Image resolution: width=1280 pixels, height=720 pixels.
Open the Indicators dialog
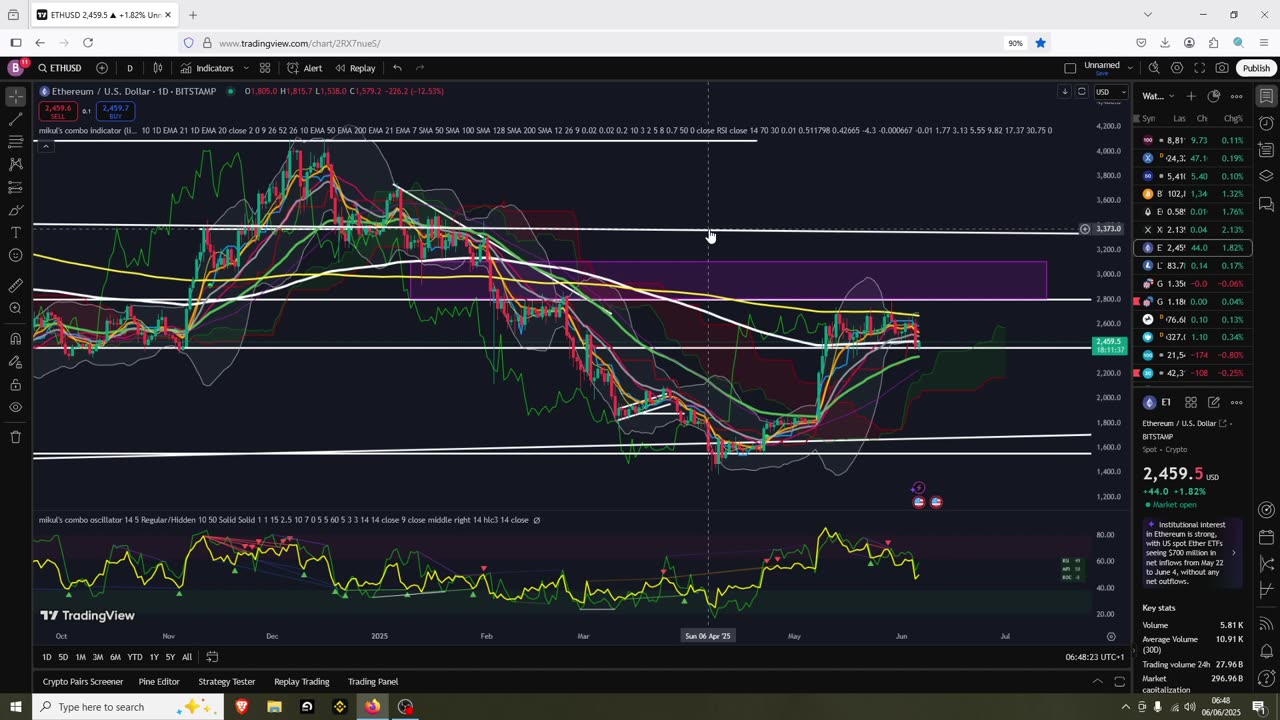coord(207,68)
